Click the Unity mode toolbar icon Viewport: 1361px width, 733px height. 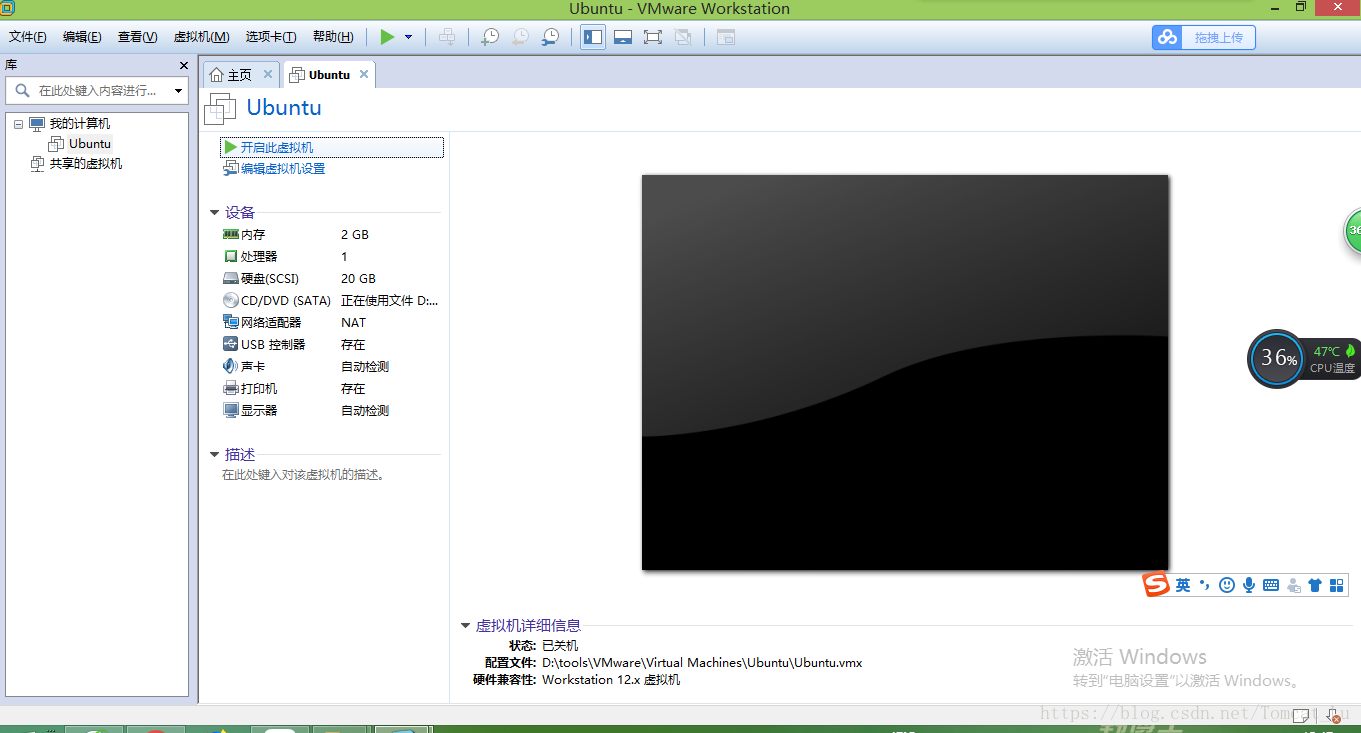[683, 37]
